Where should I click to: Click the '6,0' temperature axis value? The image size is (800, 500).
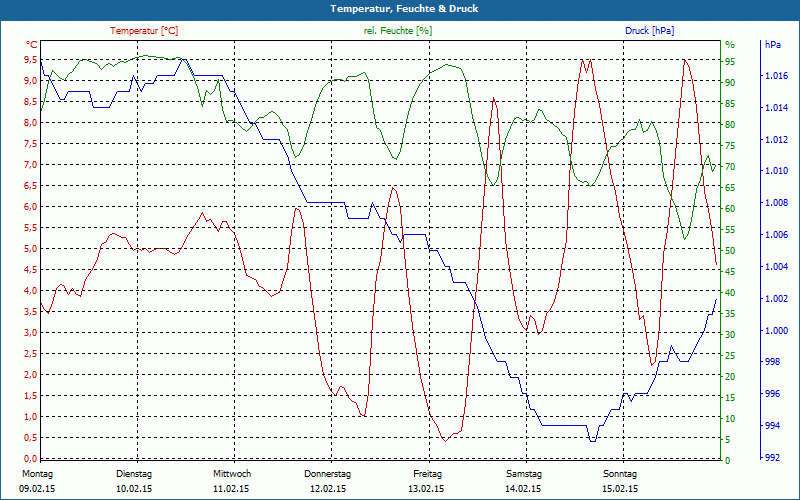pos(31,207)
